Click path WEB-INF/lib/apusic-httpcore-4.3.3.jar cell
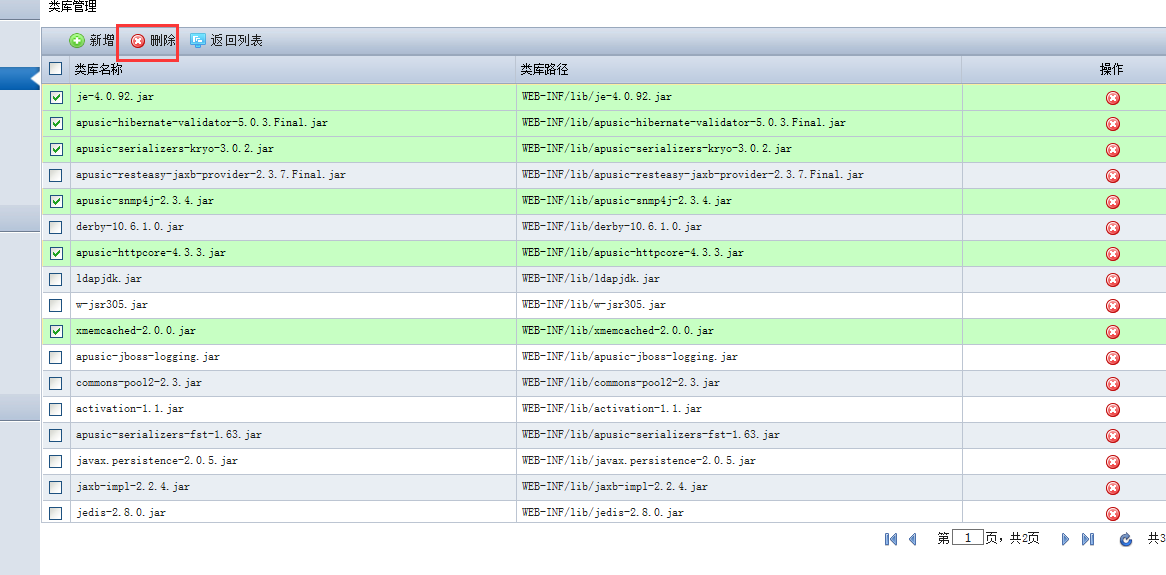 (x=739, y=253)
